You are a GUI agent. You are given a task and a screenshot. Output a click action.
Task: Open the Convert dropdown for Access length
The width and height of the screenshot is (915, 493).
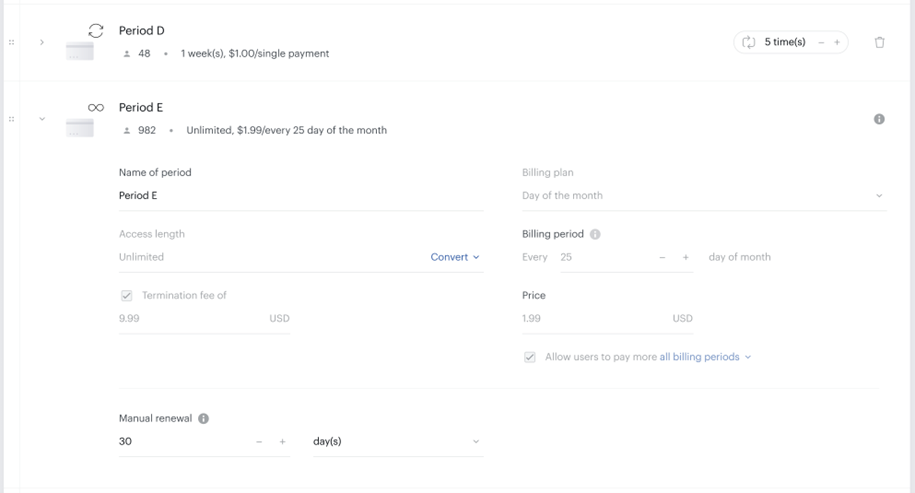coord(455,257)
